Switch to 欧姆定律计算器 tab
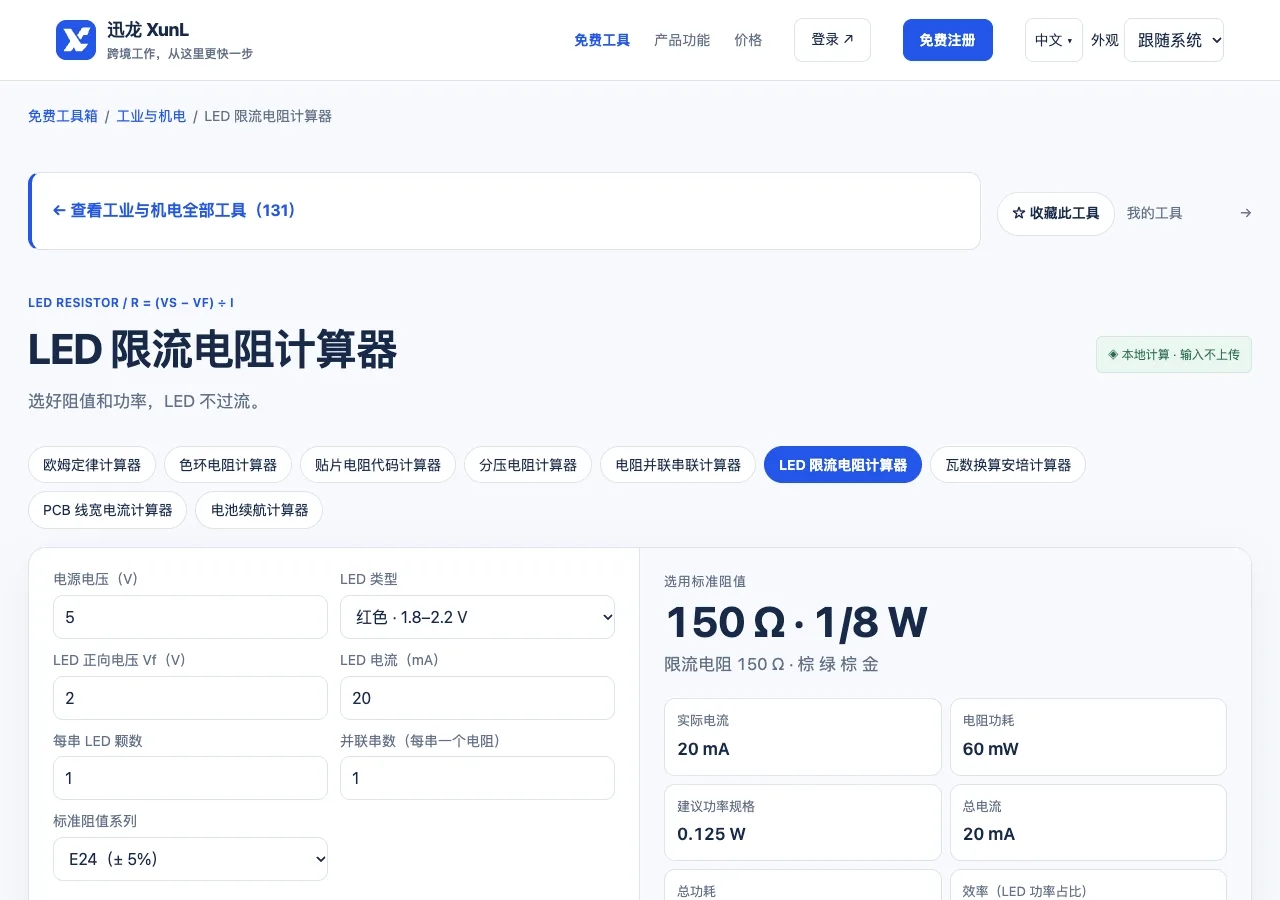Image resolution: width=1280 pixels, height=900 pixels. [x=92, y=465]
